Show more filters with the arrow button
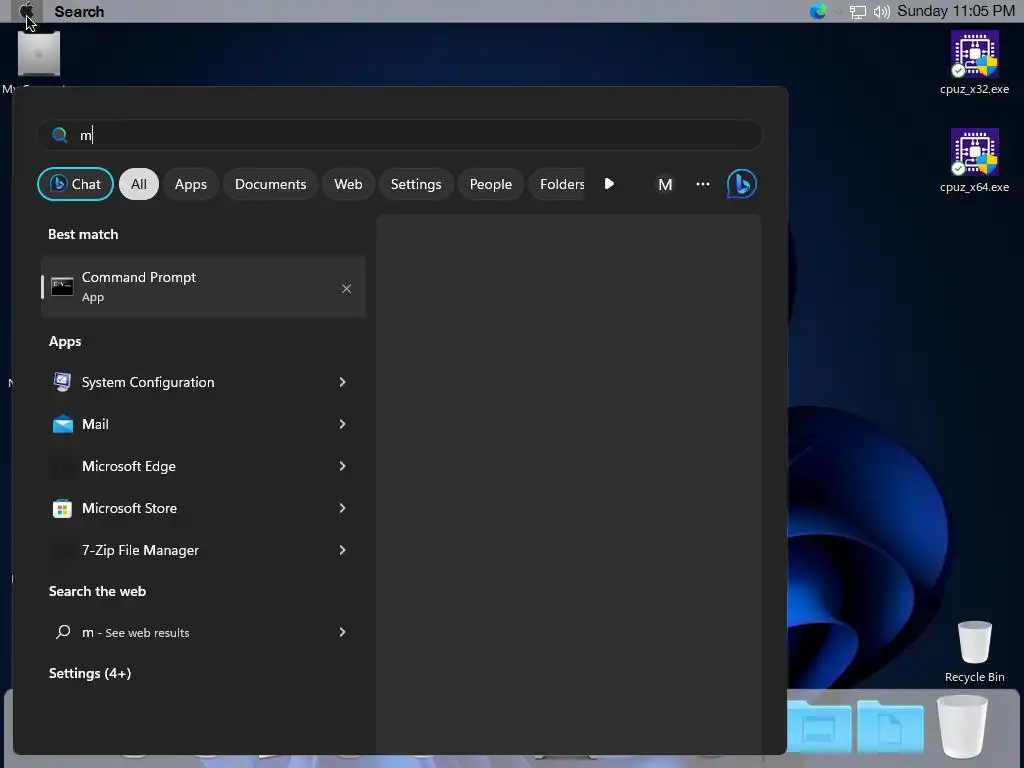This screenshot has height=768, width=1024. click(609, 184)
